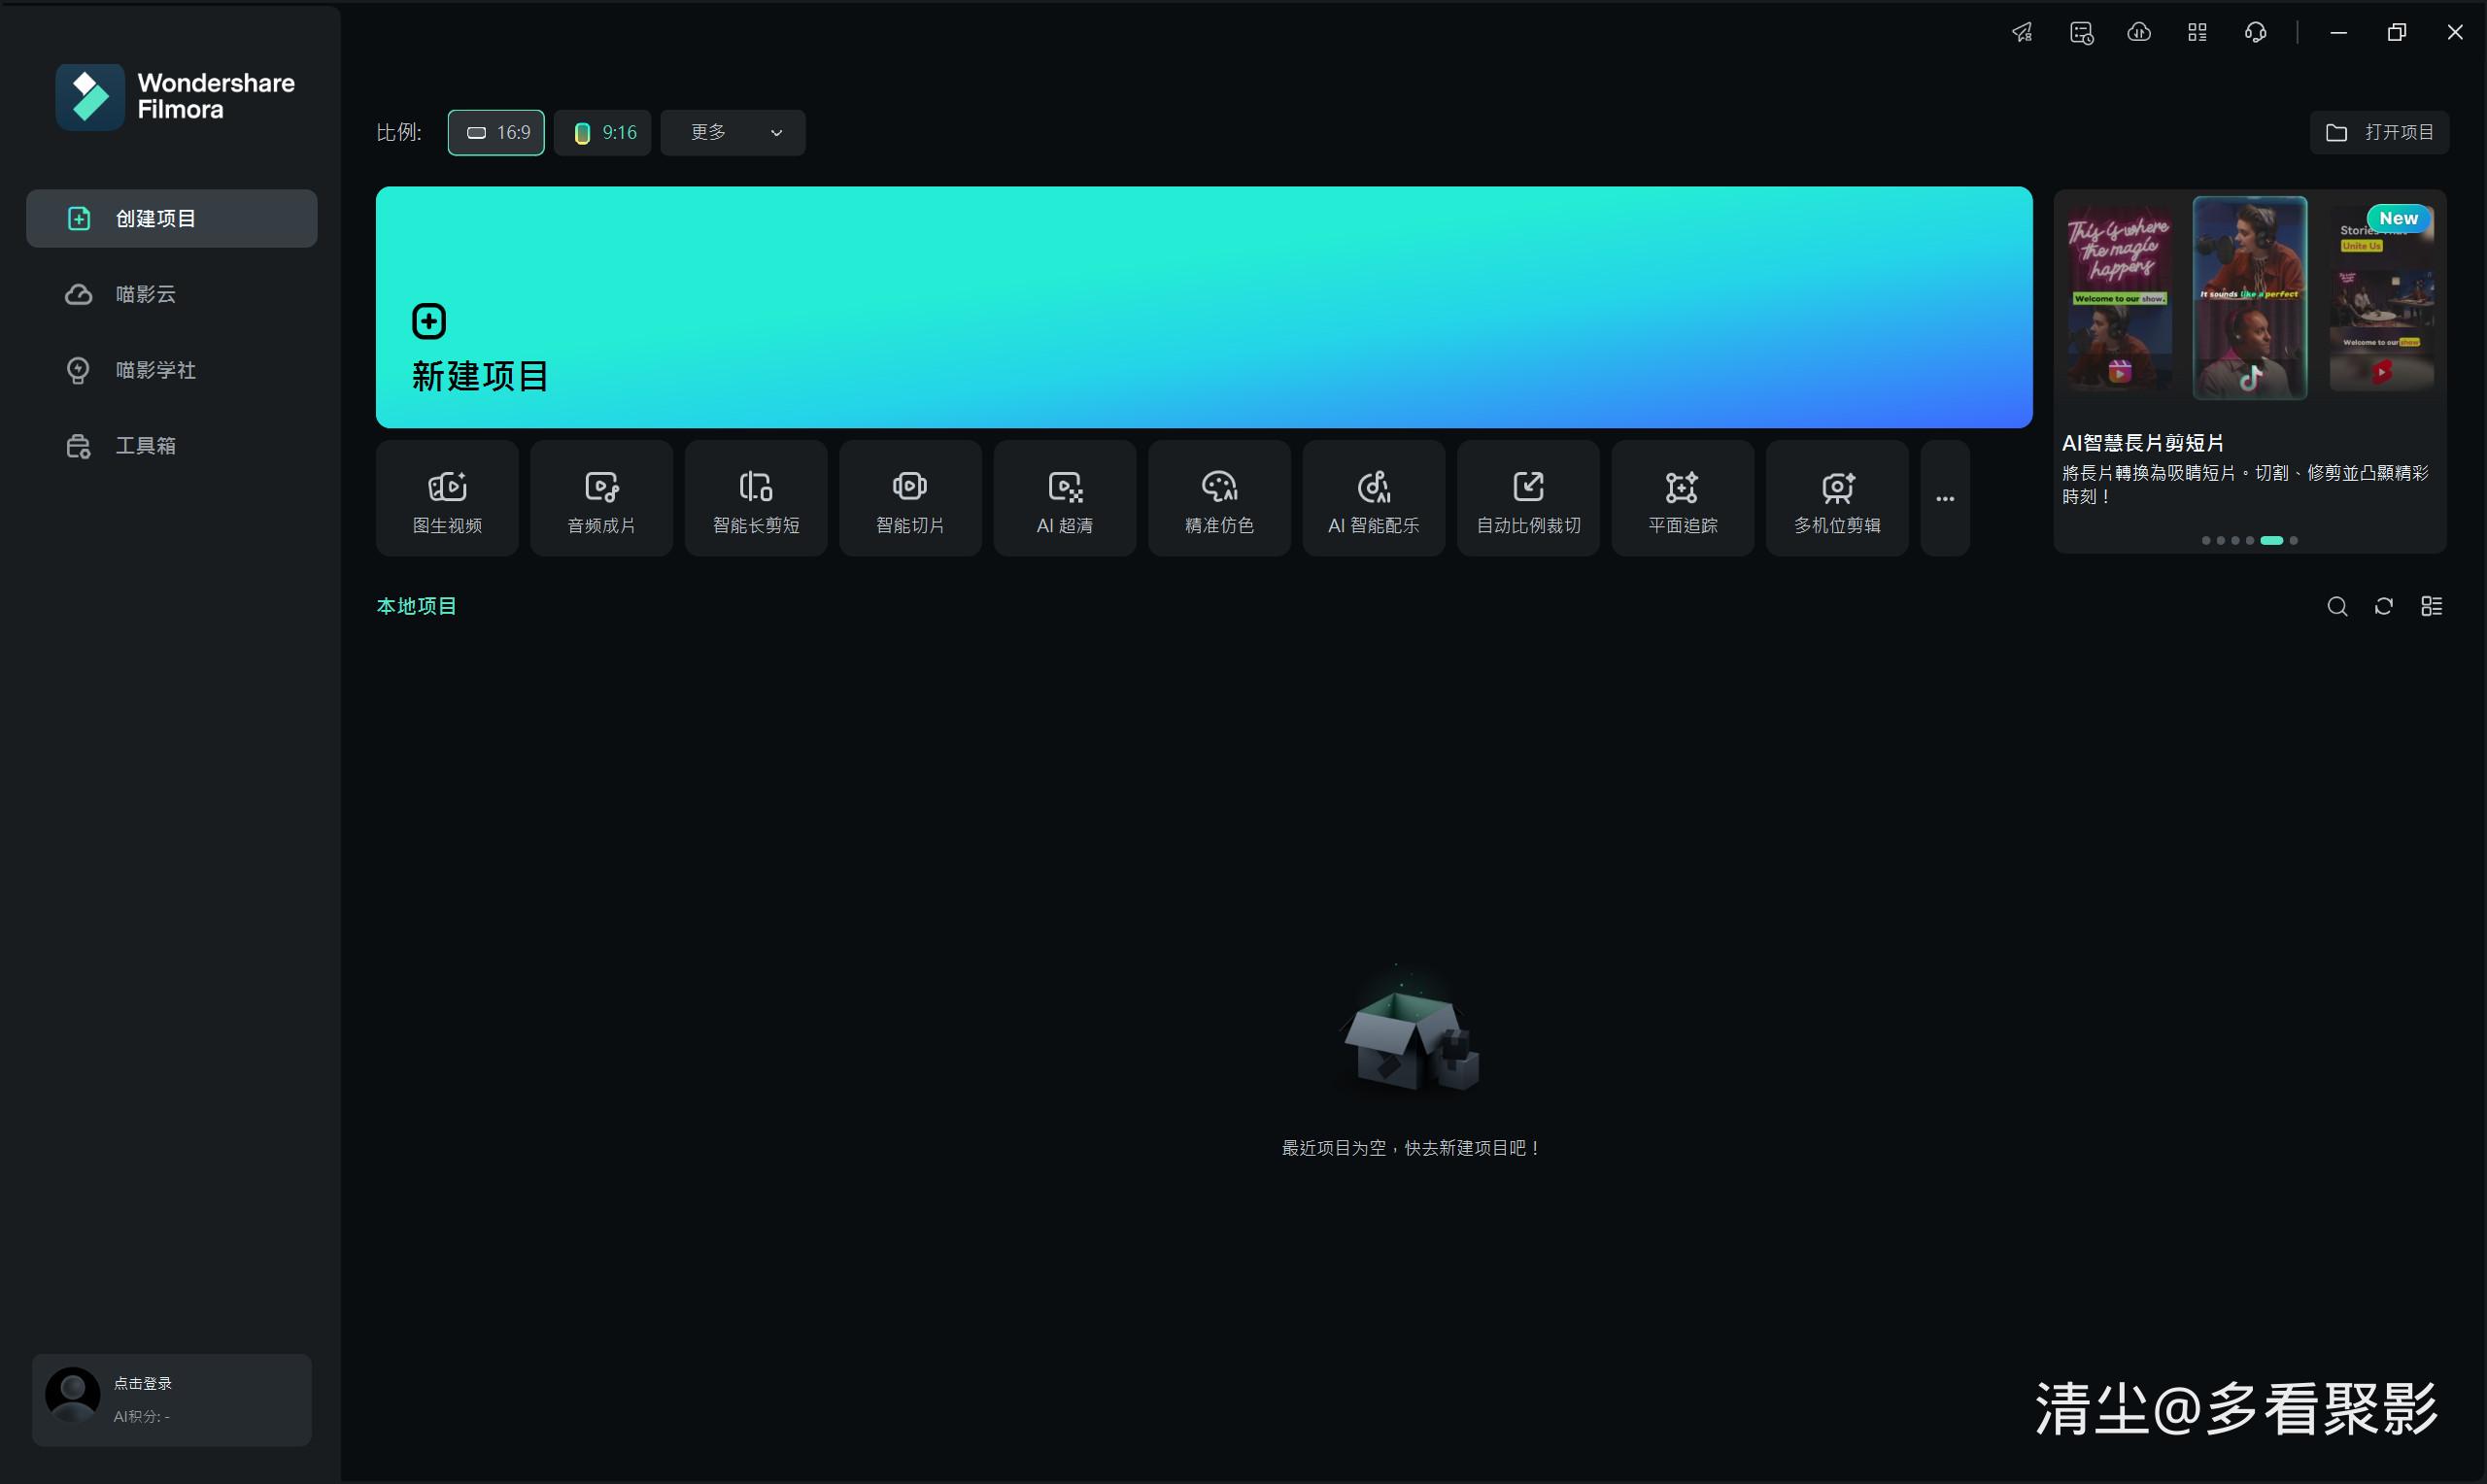Select the 9:16 aspect ratio

(x=603, y=132)
